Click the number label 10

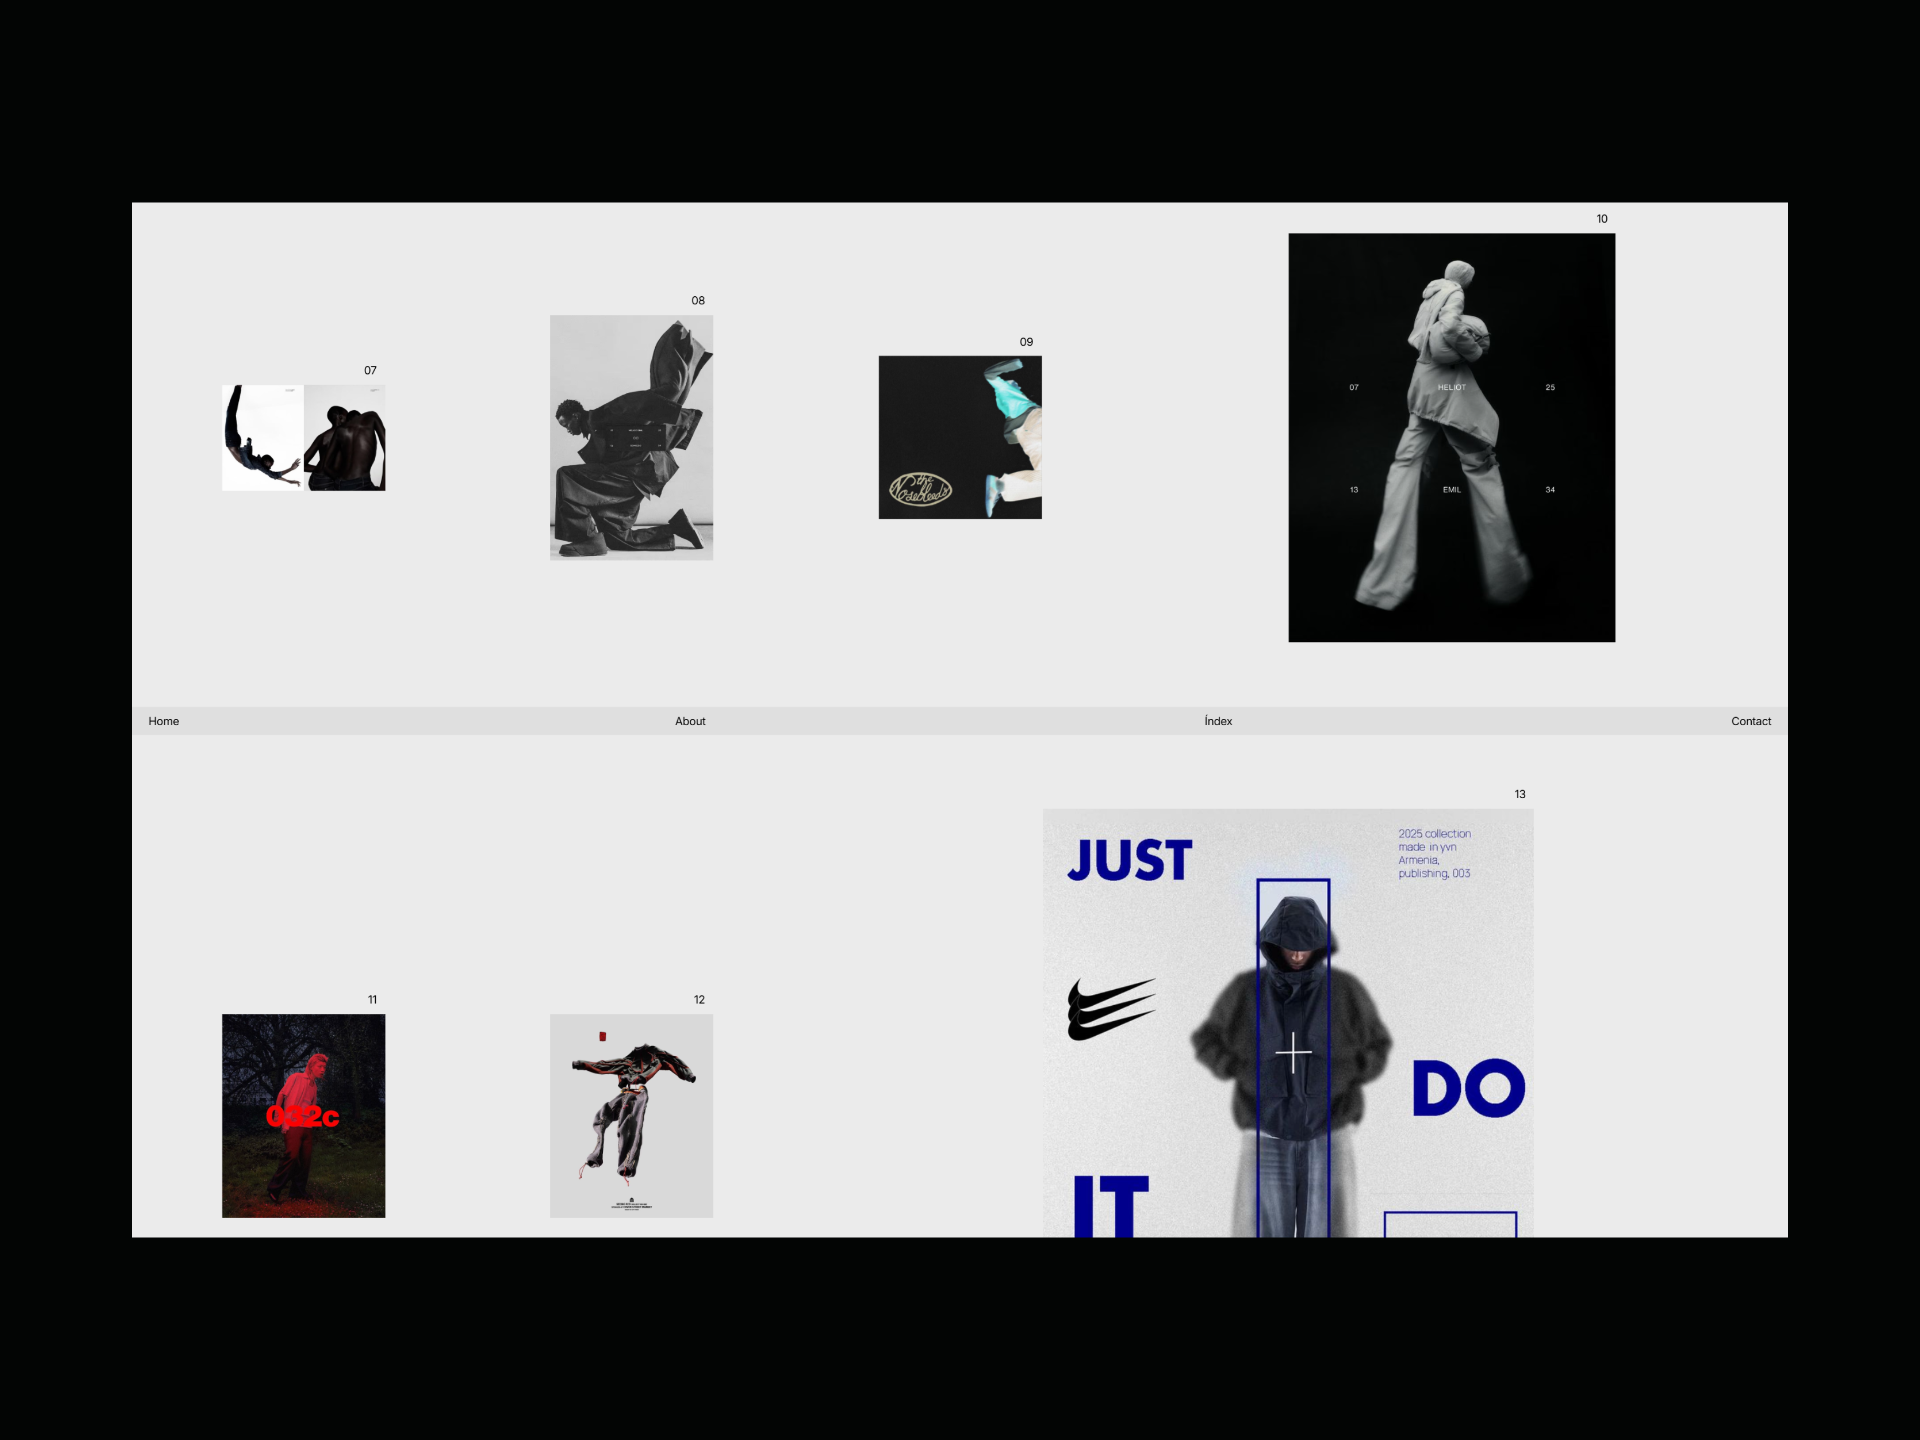(1602, 219)
